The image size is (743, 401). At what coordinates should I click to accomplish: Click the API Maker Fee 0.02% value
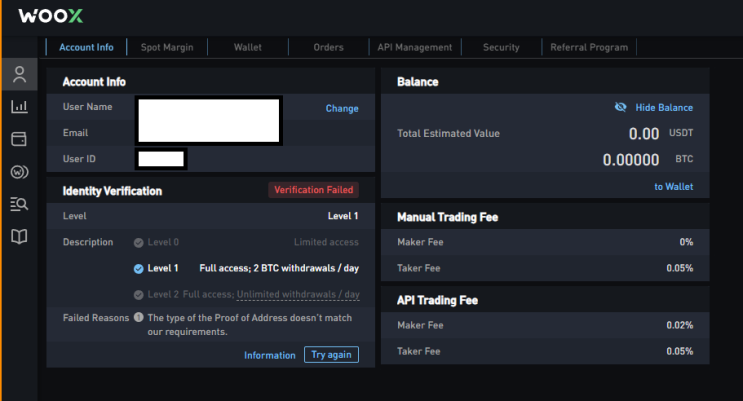[680, 325]
